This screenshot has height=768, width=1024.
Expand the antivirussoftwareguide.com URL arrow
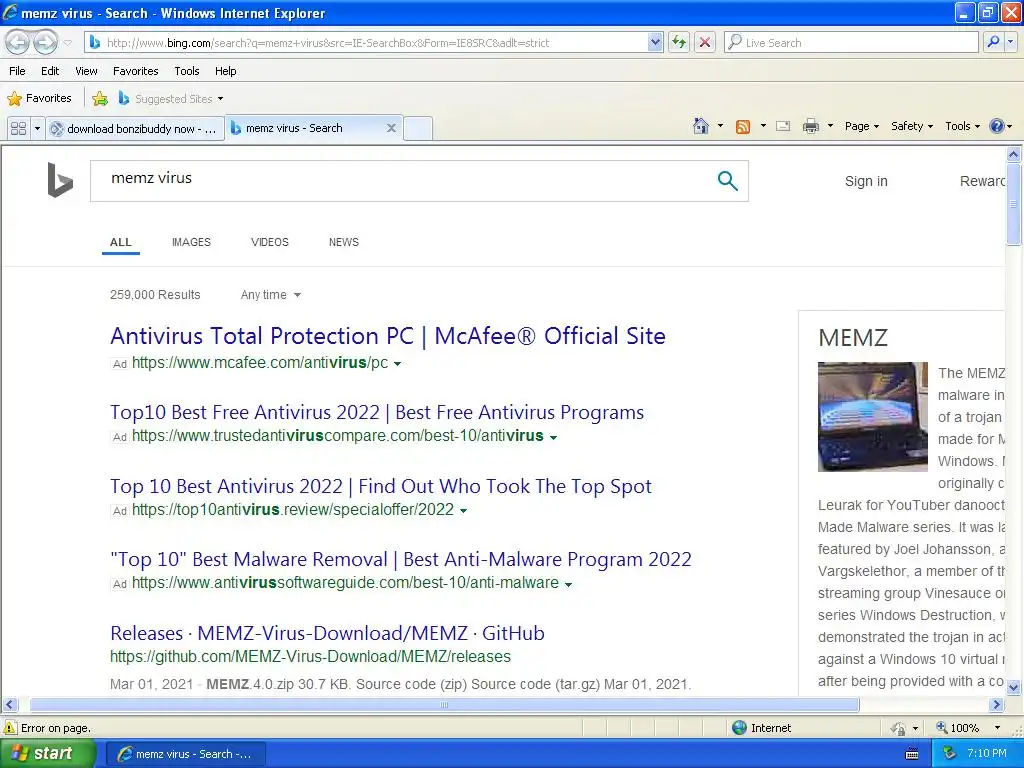[568, 584]
